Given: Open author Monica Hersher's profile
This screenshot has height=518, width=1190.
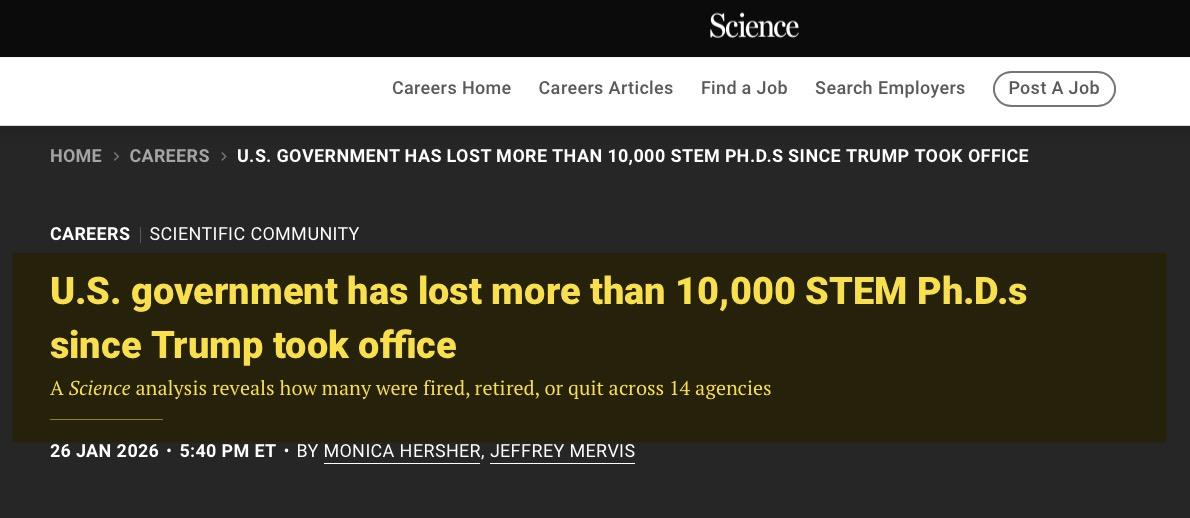Looking at the screenshot, I should coord(402,451).
